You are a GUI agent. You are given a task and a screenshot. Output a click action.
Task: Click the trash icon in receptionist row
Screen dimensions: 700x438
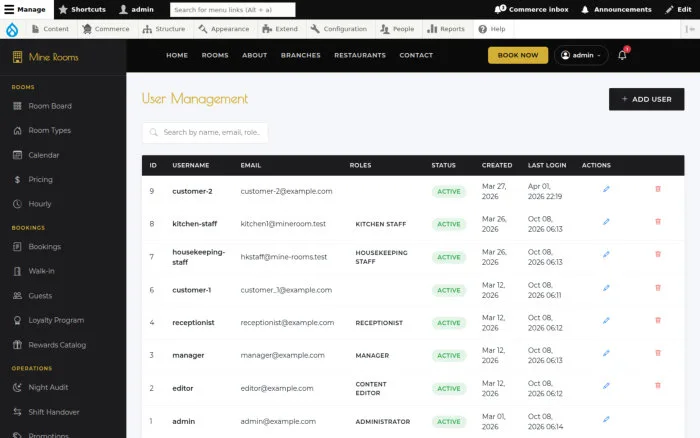pyautogui.click(x=658, y=320)
